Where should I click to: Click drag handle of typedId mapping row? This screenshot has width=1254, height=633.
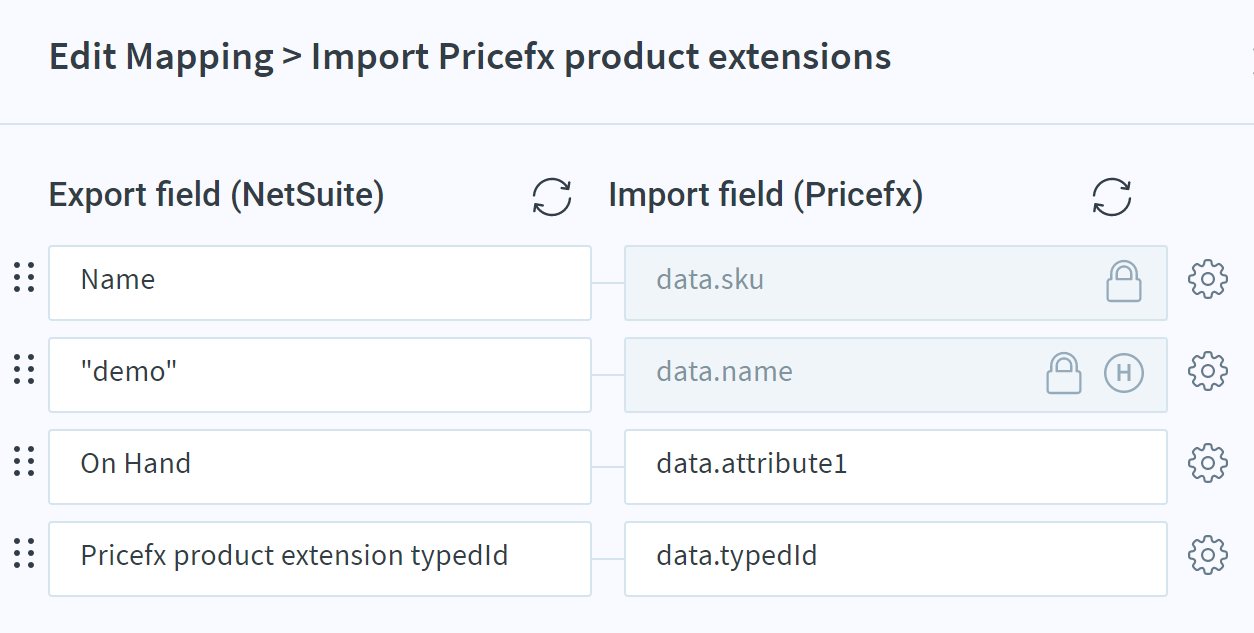(24, 553)
